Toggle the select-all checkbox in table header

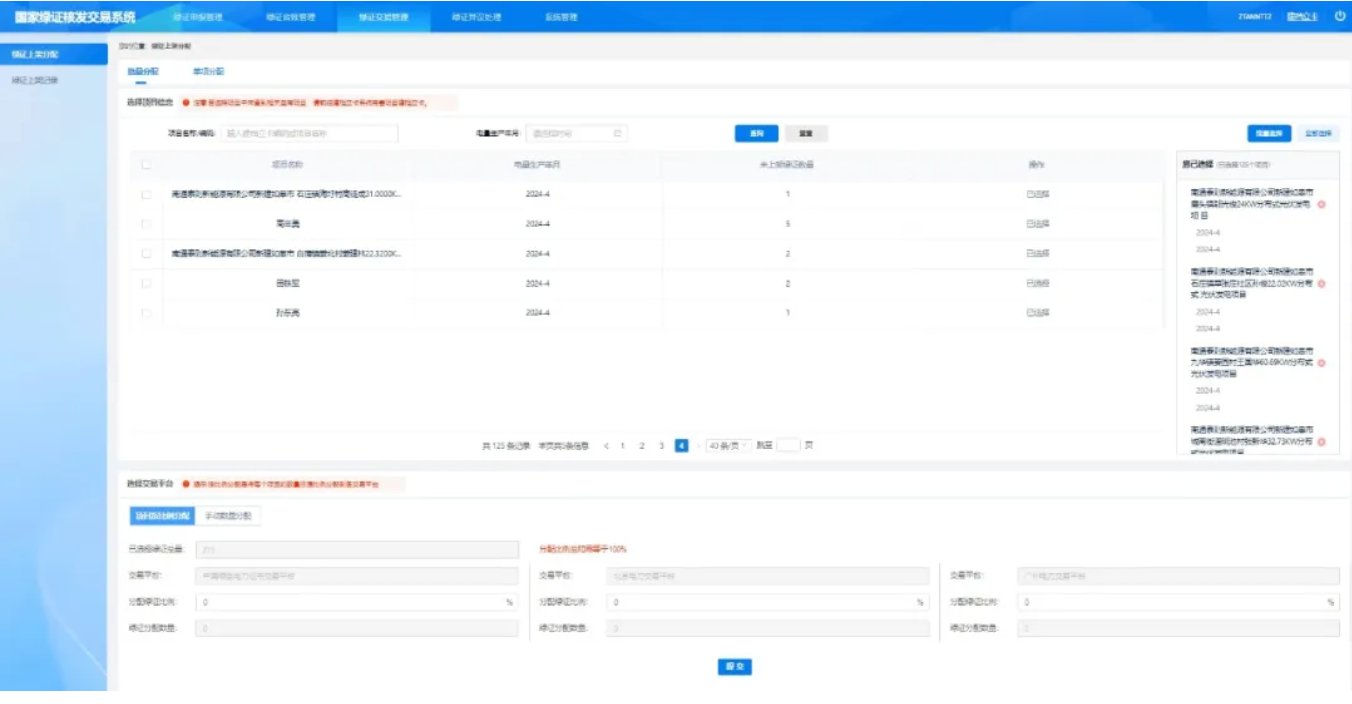146,165
